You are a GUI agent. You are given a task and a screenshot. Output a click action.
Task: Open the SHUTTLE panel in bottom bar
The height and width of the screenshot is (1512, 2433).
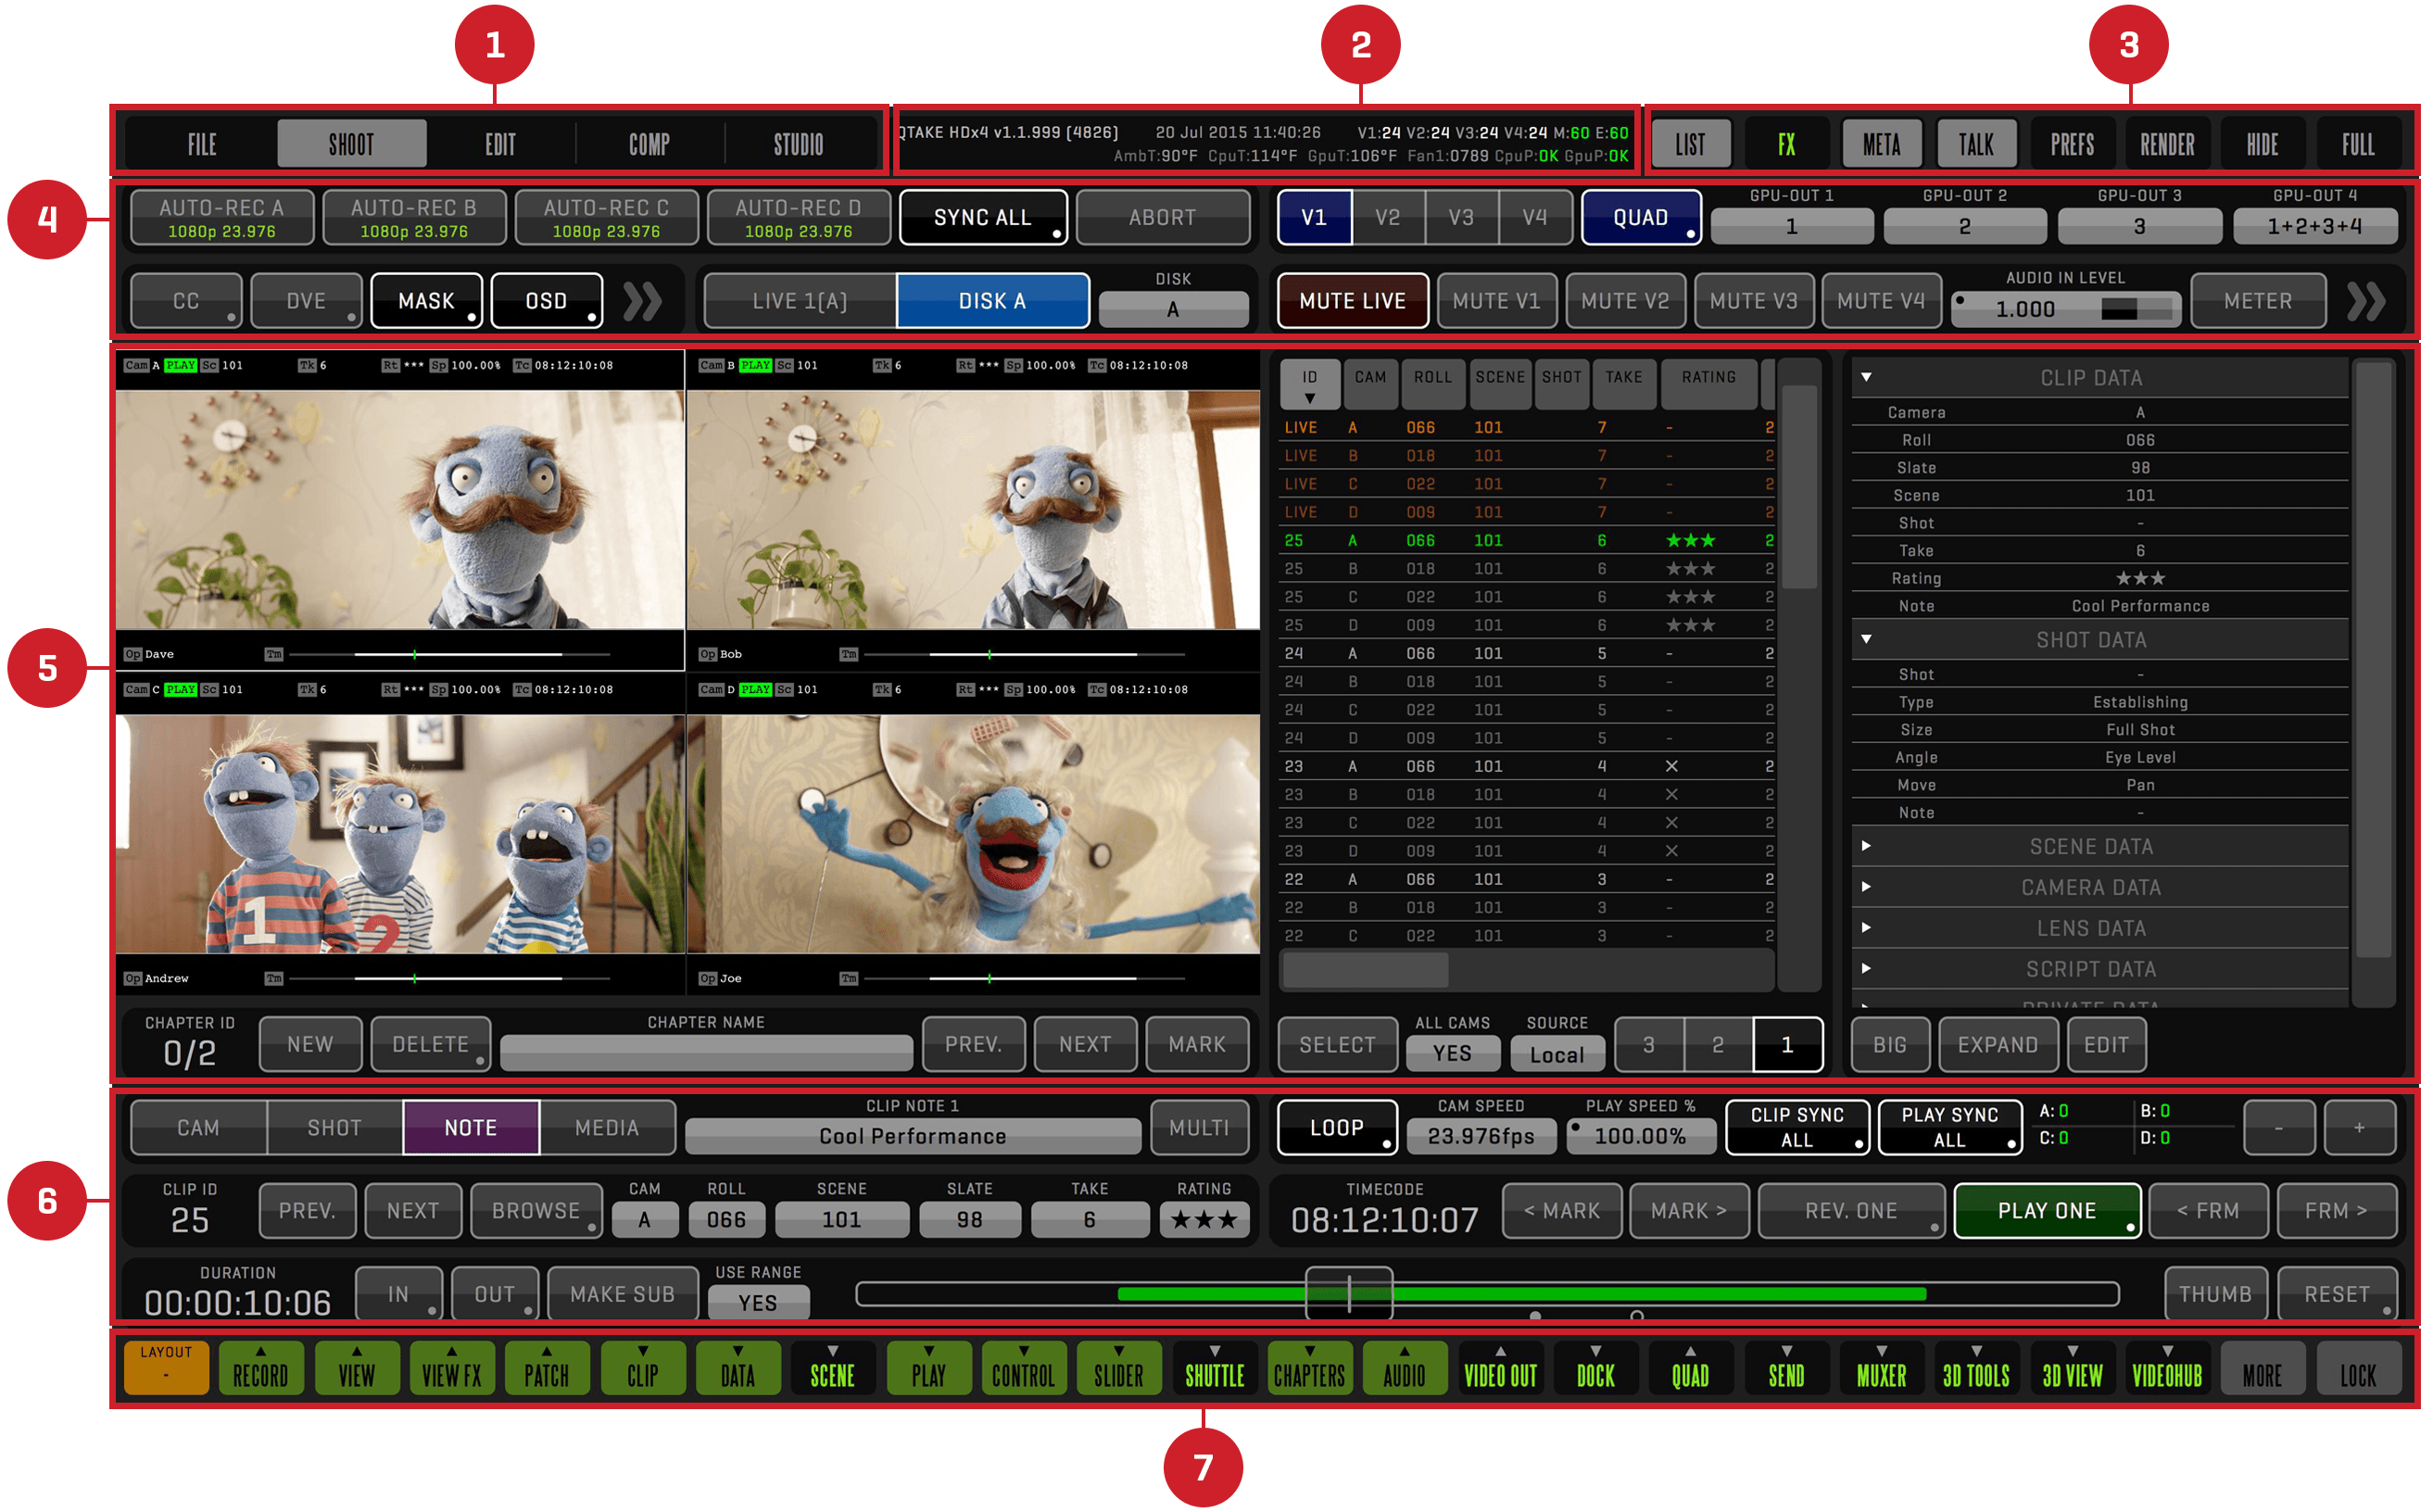pyautogui.click(x=1214, y=1370)
